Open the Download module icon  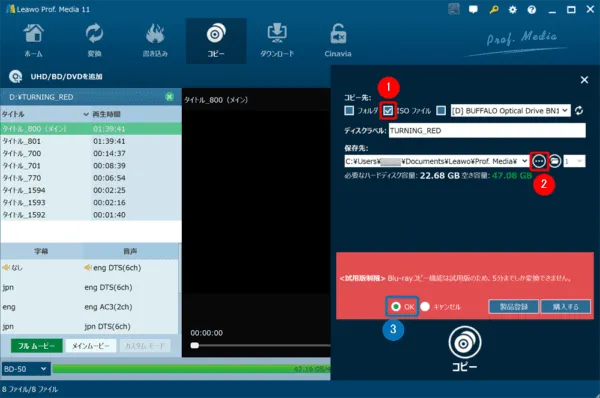277,33
